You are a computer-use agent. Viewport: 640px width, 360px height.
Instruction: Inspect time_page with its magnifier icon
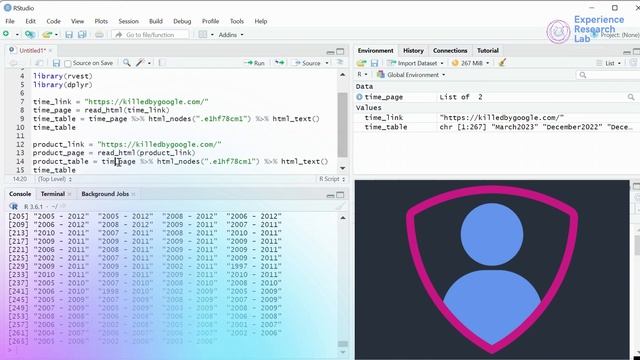(631, 97)
